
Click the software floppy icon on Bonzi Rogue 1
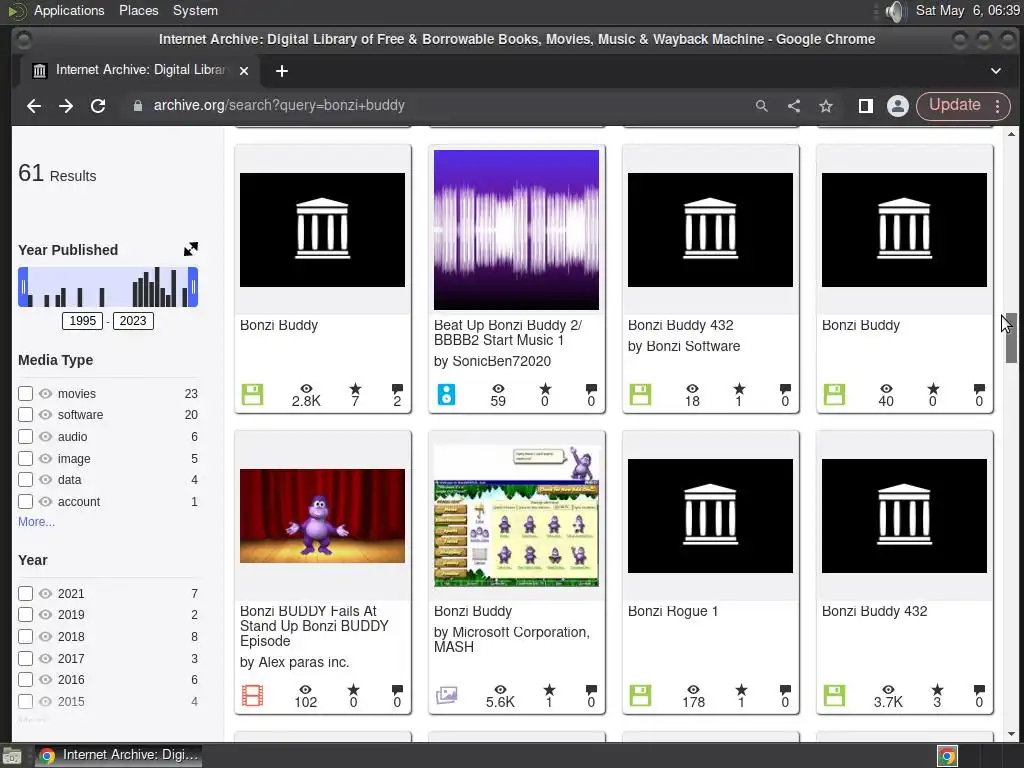click(640, 696)
